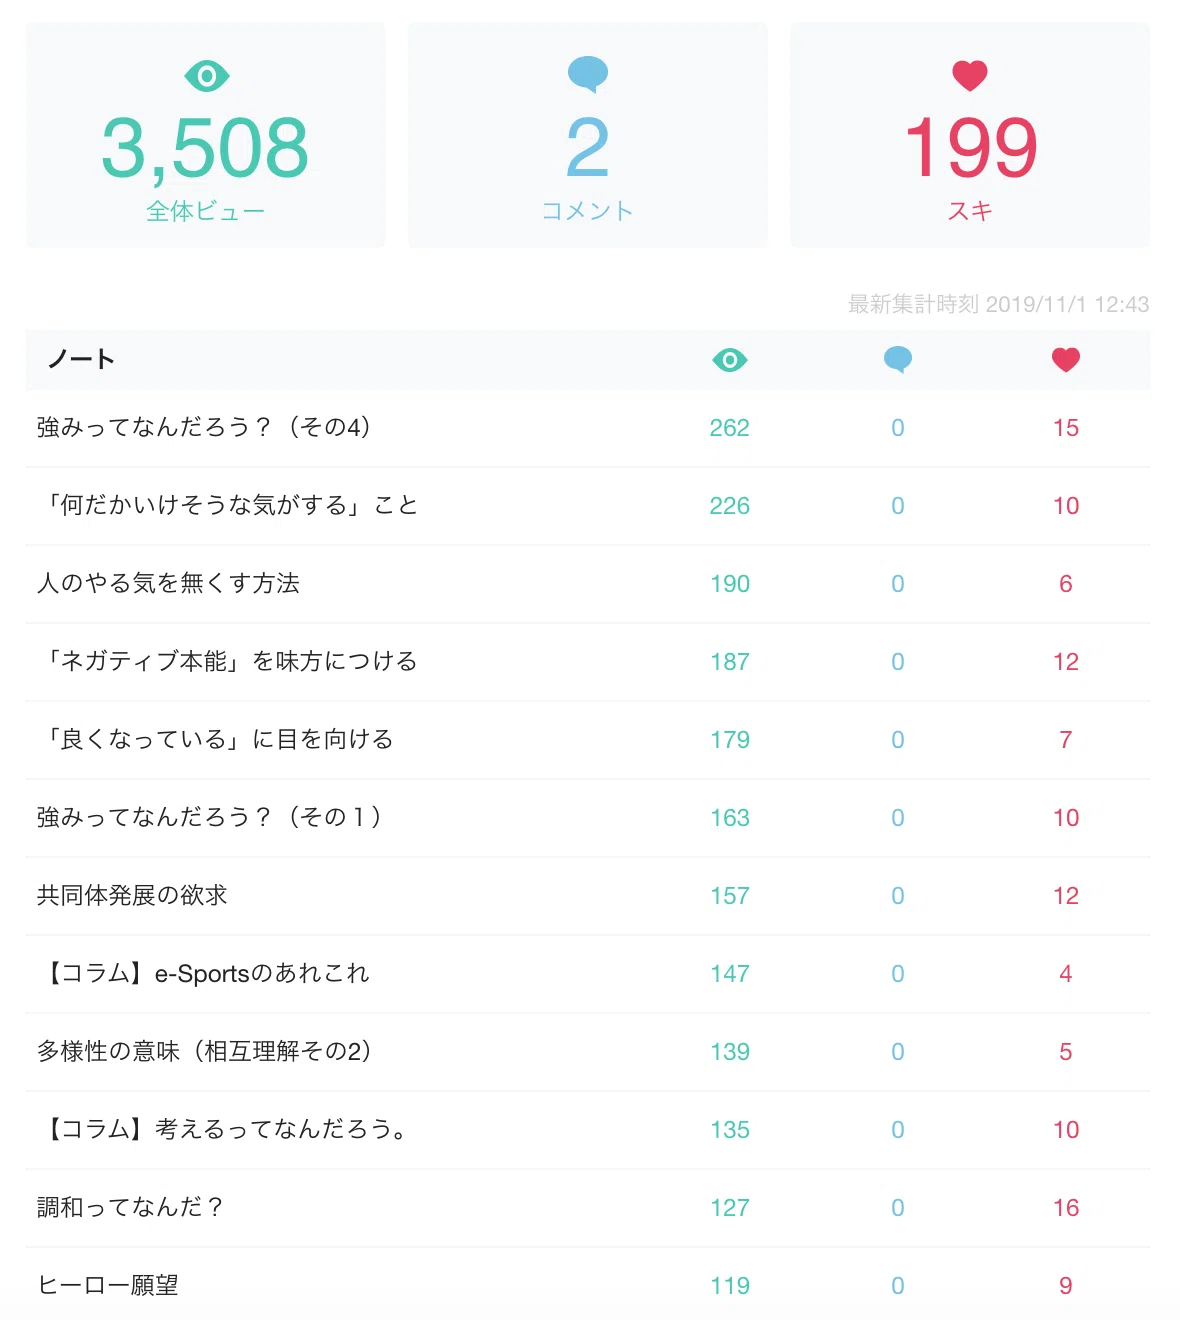The height and width of the screenshot is (1320, 1180).
Task: Open the note 共同体発展の欲求
Action: tap(132, 895)
